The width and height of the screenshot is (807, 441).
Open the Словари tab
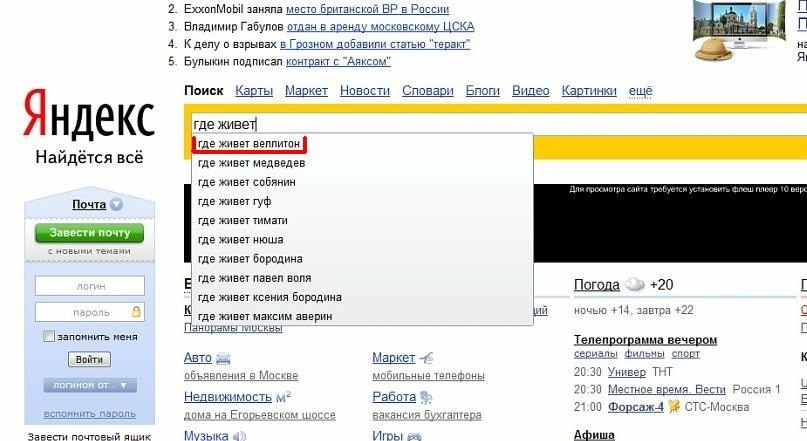(428, 91)
